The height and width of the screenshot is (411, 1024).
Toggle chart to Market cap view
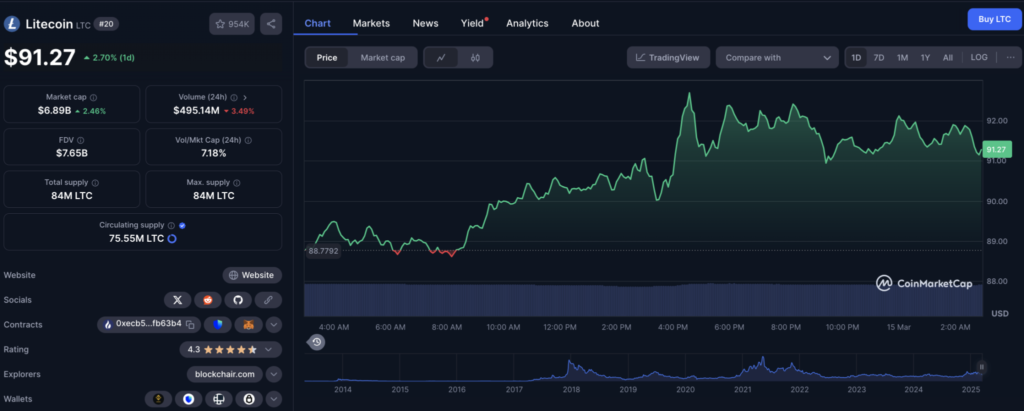coord(382,58)
